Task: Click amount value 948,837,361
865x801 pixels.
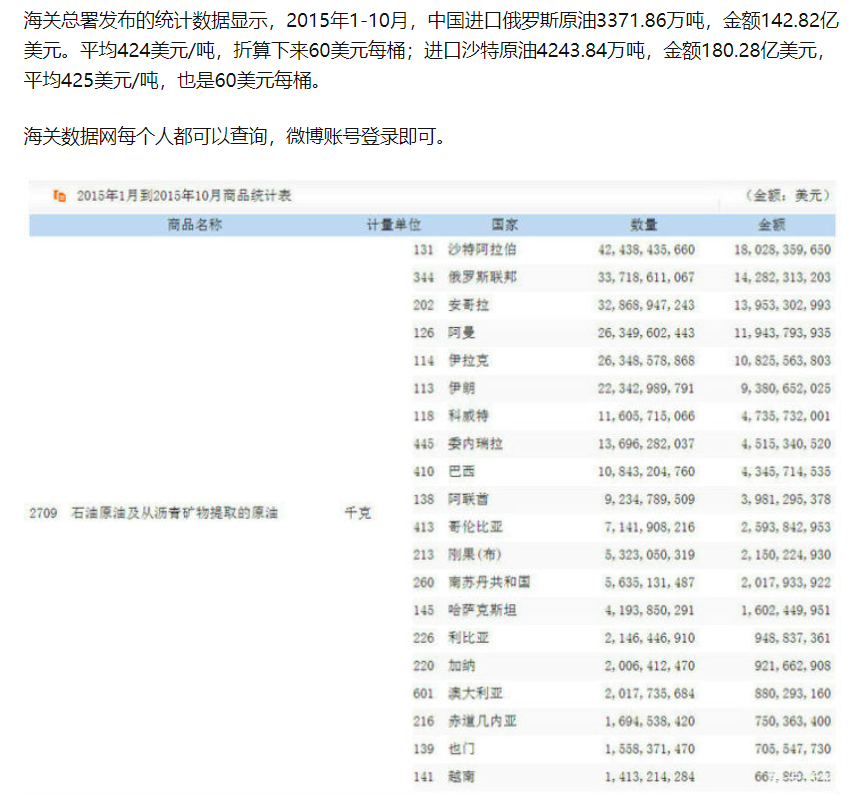Action: click(793, 638)
